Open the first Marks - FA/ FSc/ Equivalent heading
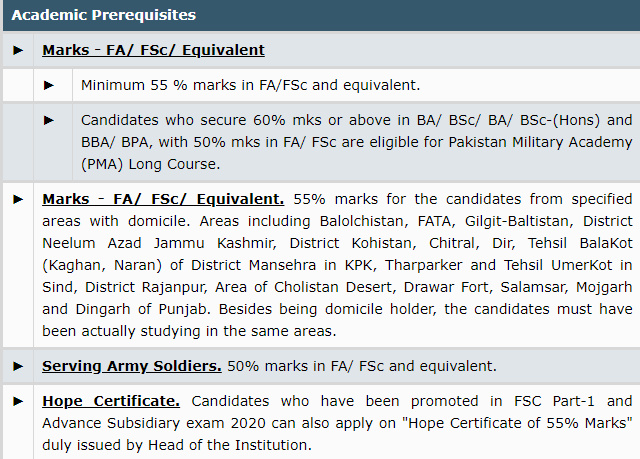The height and width of the screenshot is (459, 640). tap(153, 50)
